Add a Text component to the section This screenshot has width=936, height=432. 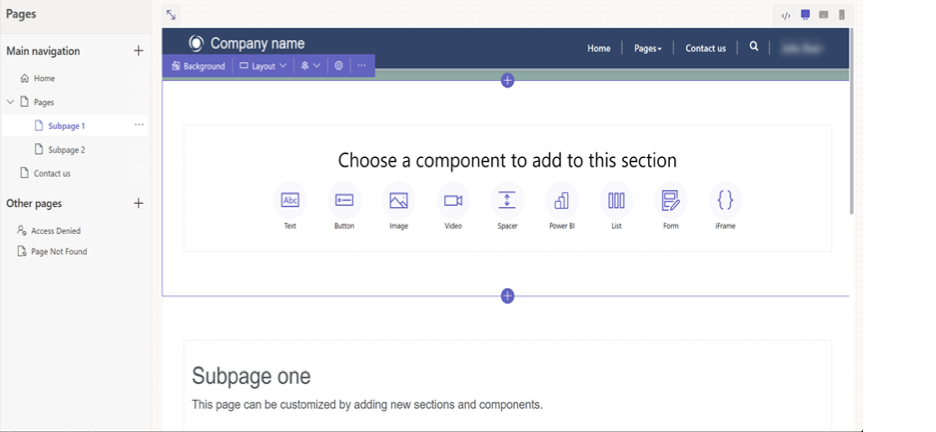point(290,201)
